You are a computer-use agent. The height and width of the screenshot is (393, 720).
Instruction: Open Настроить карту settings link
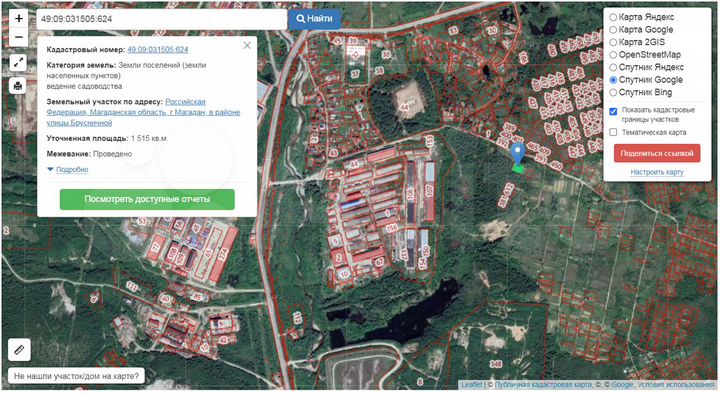[x=657, y=172]
